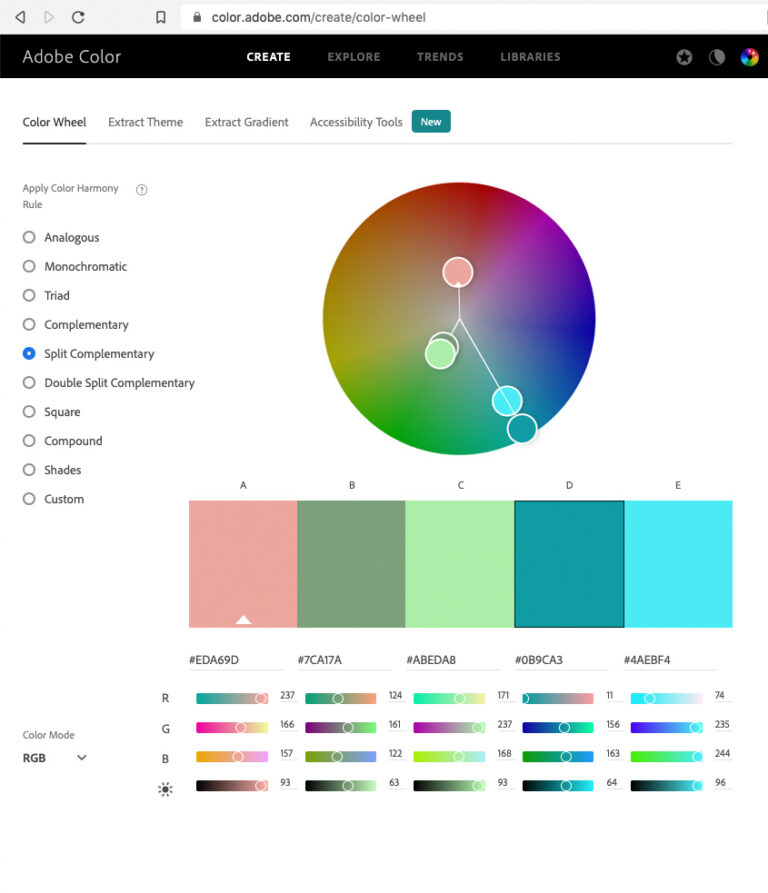Open the star badge icon in header
The image size is (768, 893).
[684, 57]
